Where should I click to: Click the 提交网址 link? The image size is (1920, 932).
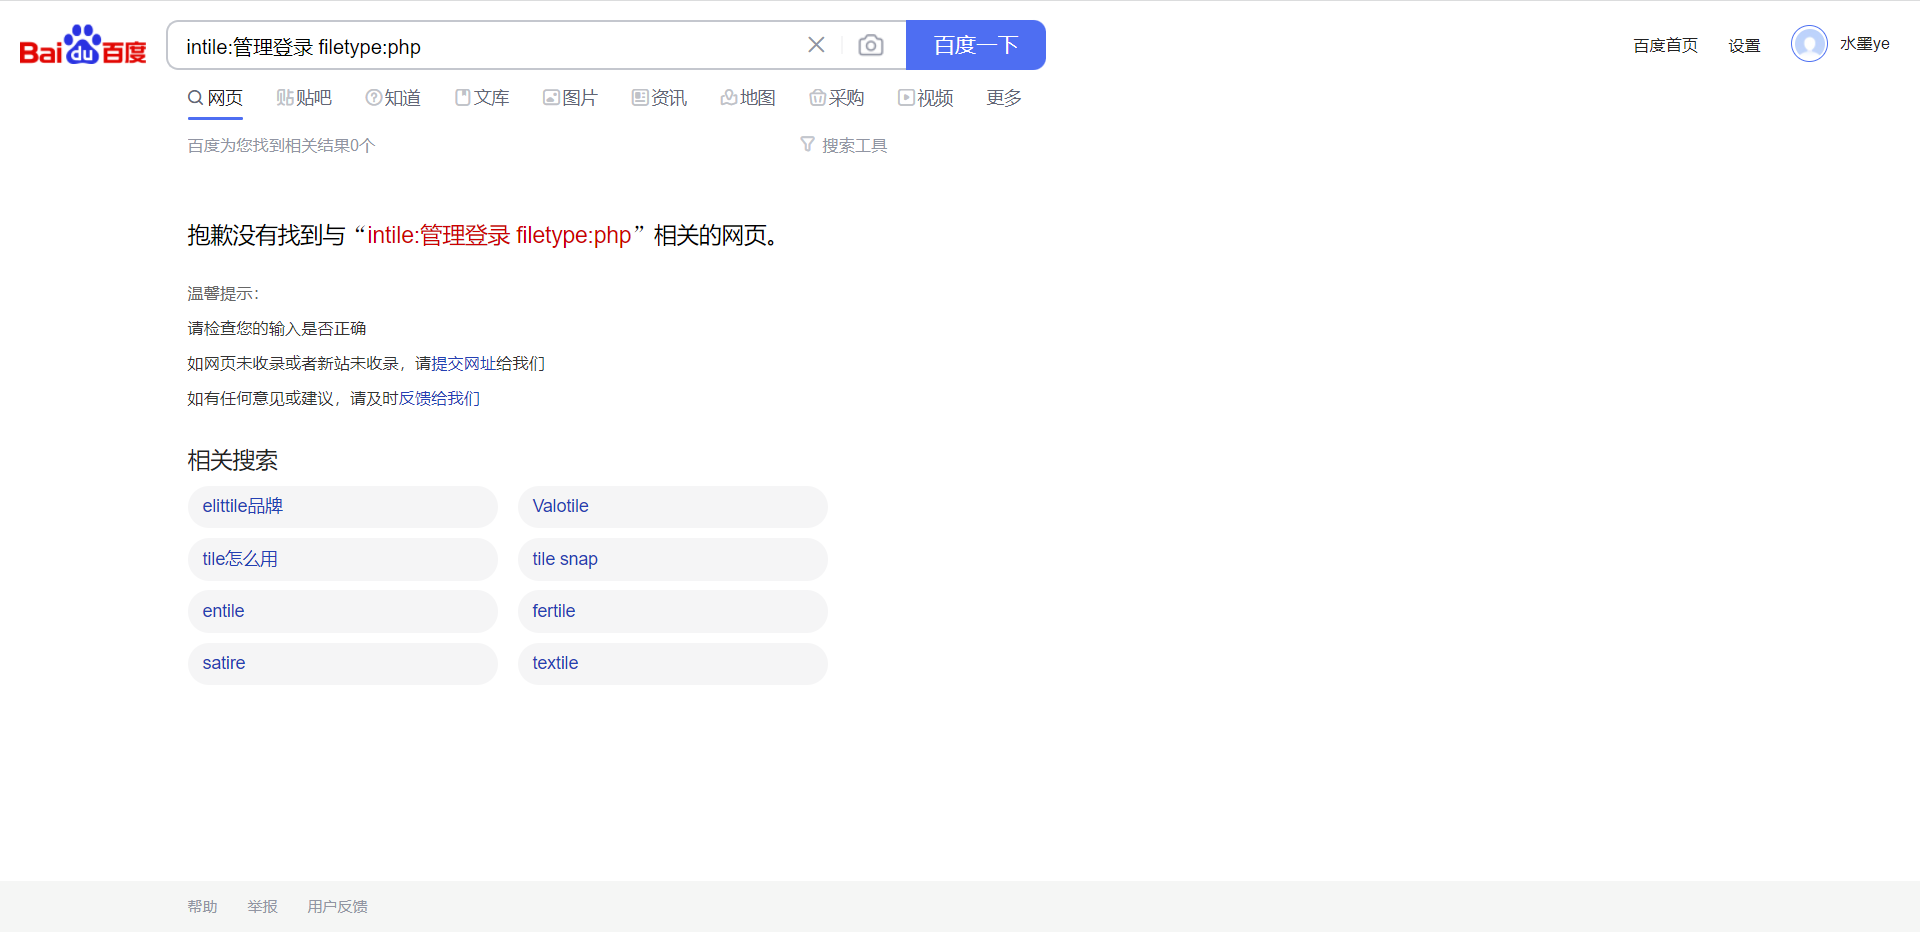pyautogui.click(x=463, y=364)
